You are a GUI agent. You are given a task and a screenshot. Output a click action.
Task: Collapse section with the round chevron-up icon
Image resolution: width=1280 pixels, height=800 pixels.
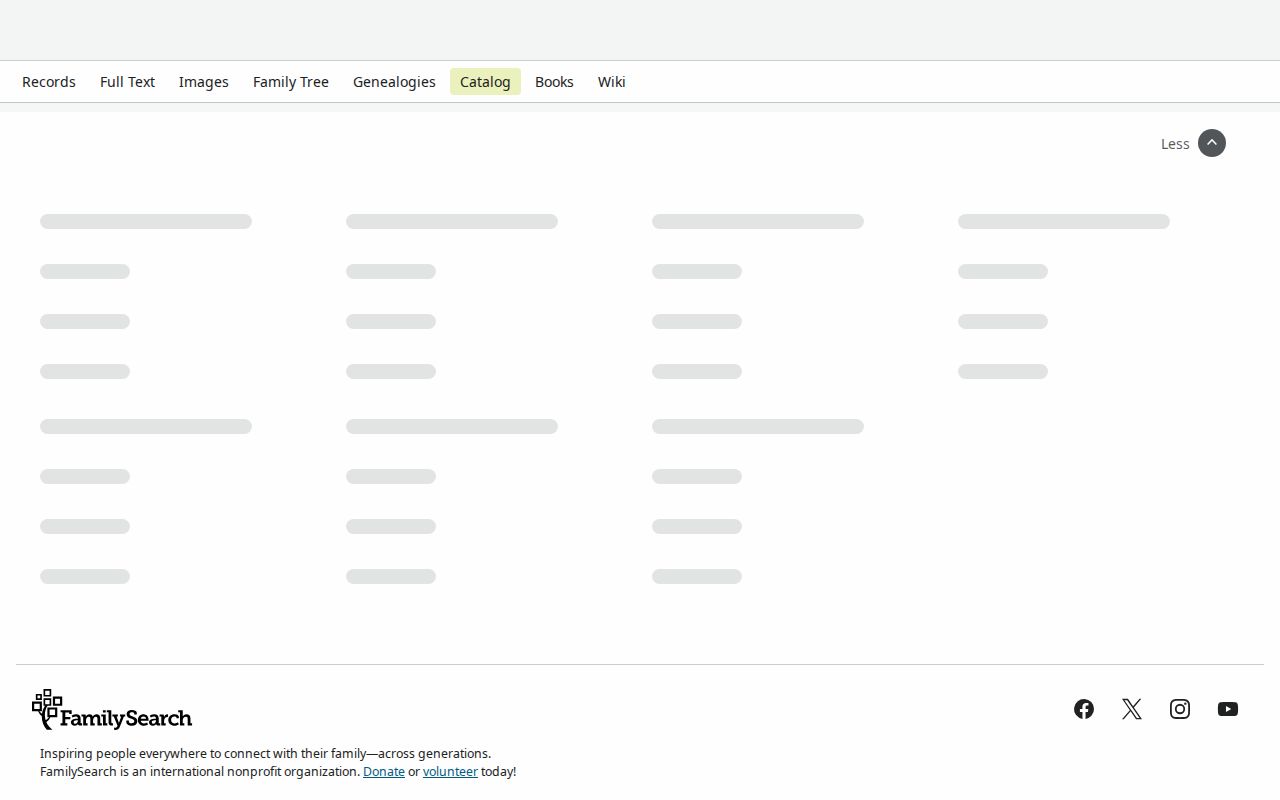tap(1212, 143)
